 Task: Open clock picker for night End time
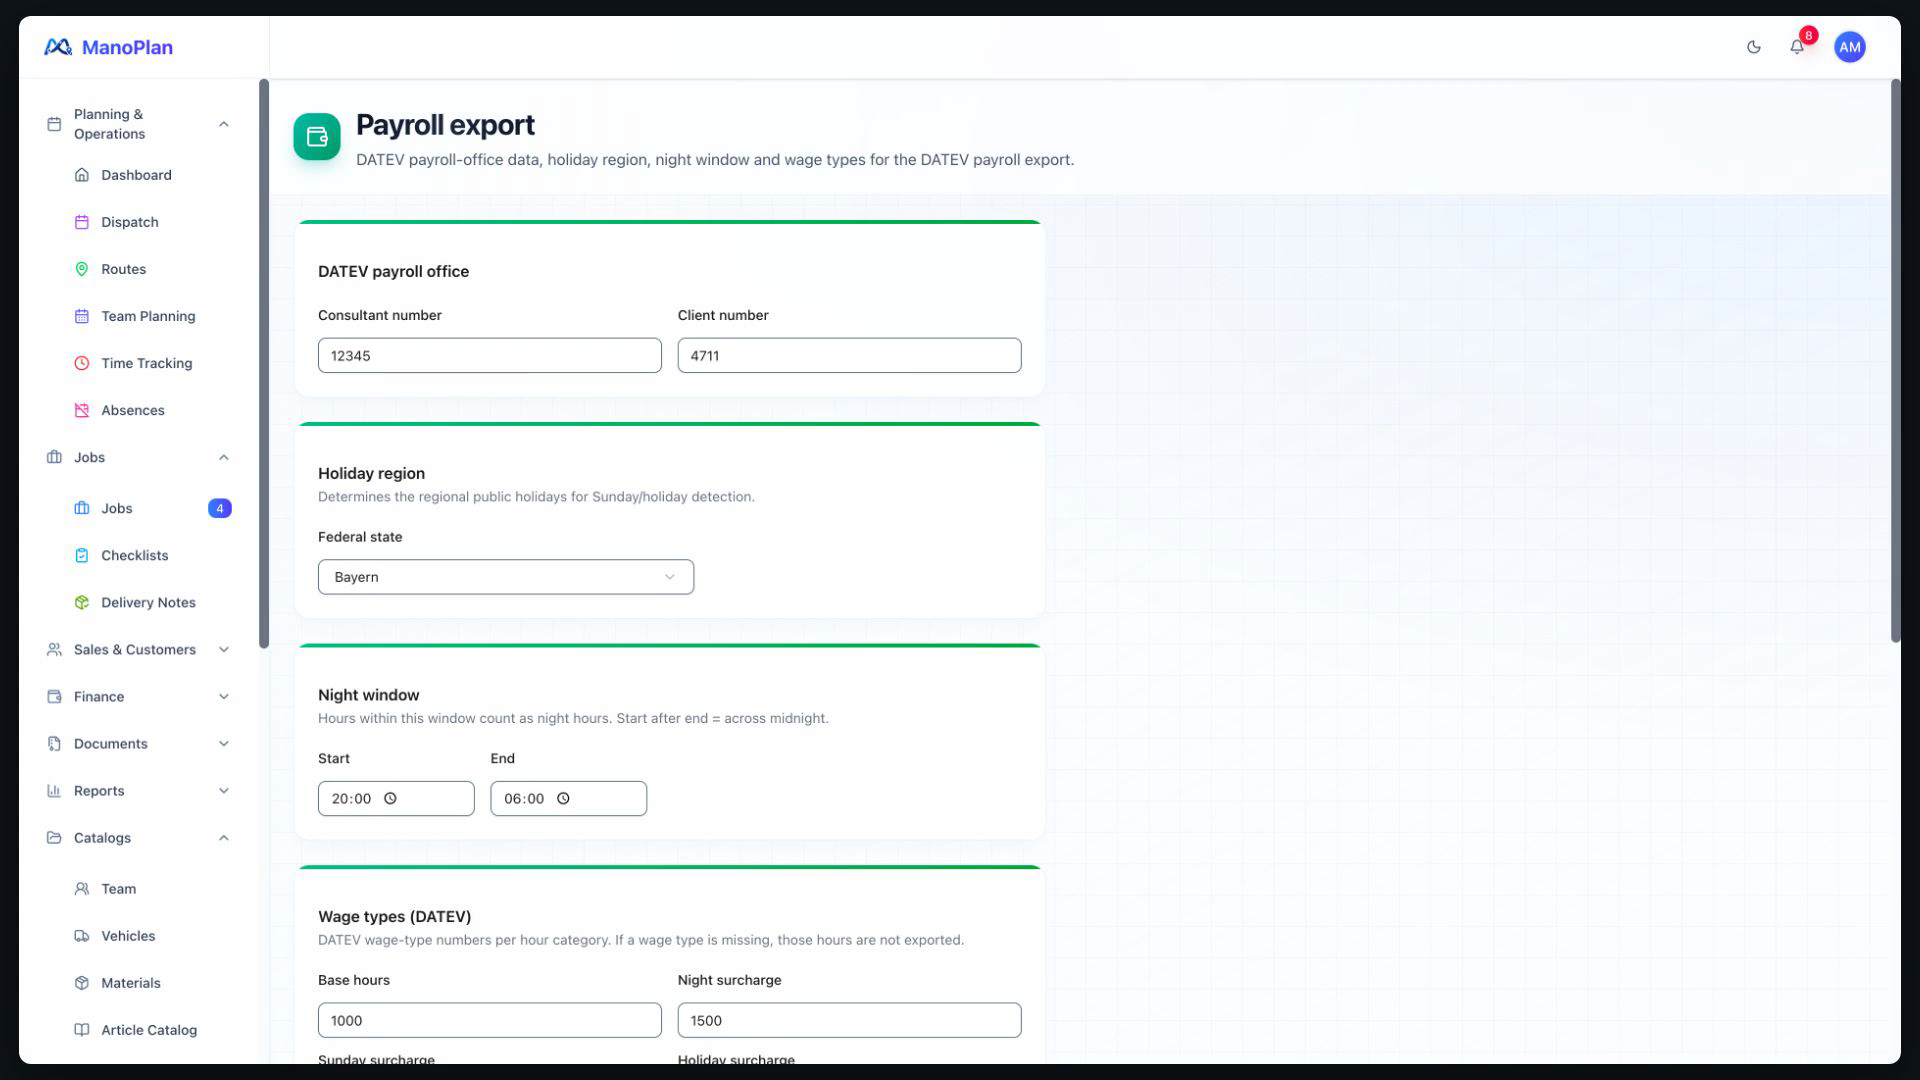pyautogui.click(x=563, y=798)
